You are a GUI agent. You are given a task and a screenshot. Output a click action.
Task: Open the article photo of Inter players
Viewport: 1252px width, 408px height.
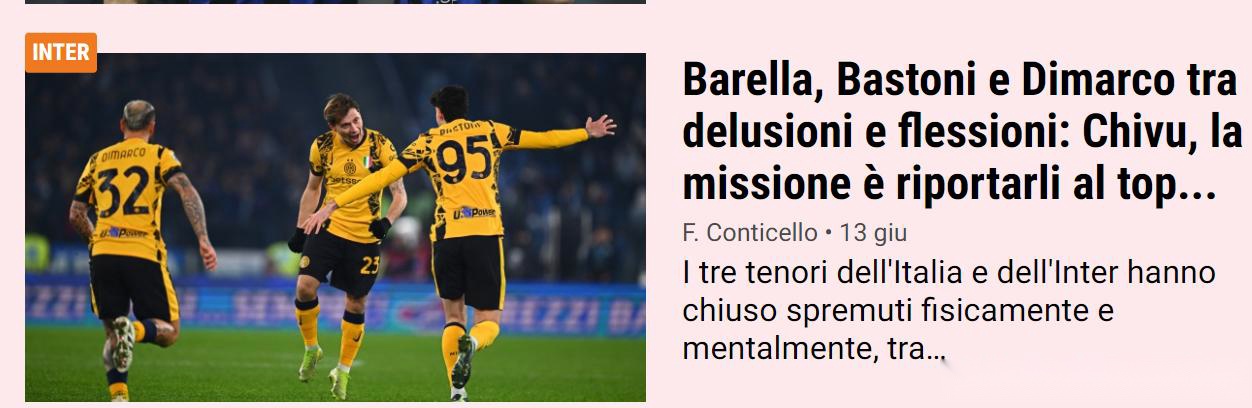[335, 227]
